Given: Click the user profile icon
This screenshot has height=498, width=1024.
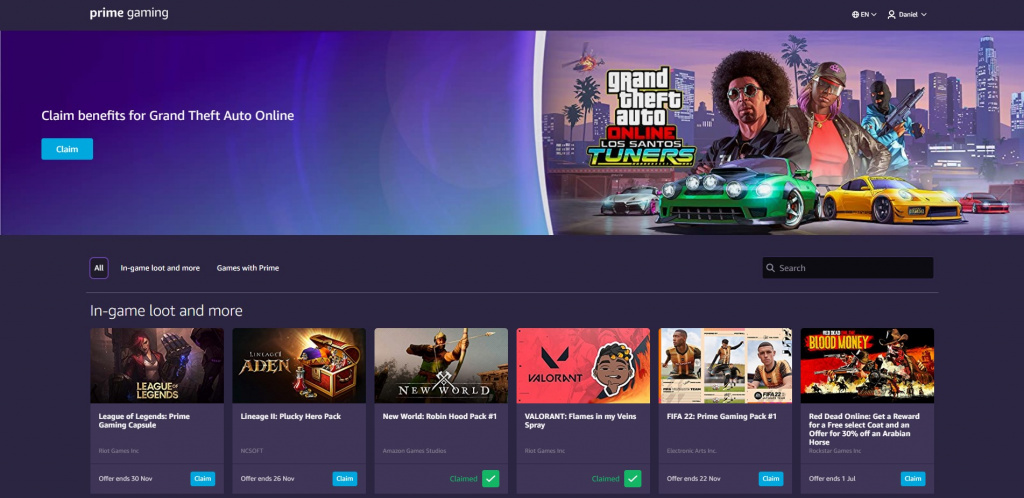Looking at the screenshot, I should point(891,14).
